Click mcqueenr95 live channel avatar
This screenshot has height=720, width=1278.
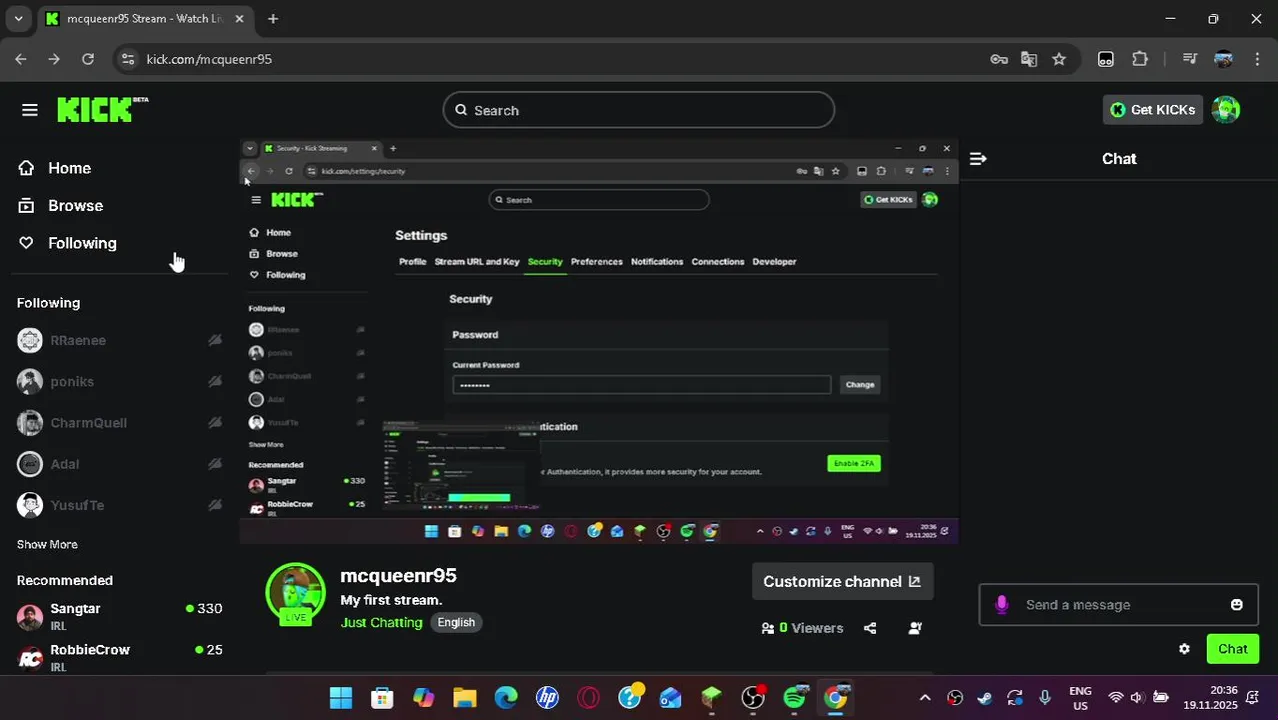pos(295,593)
